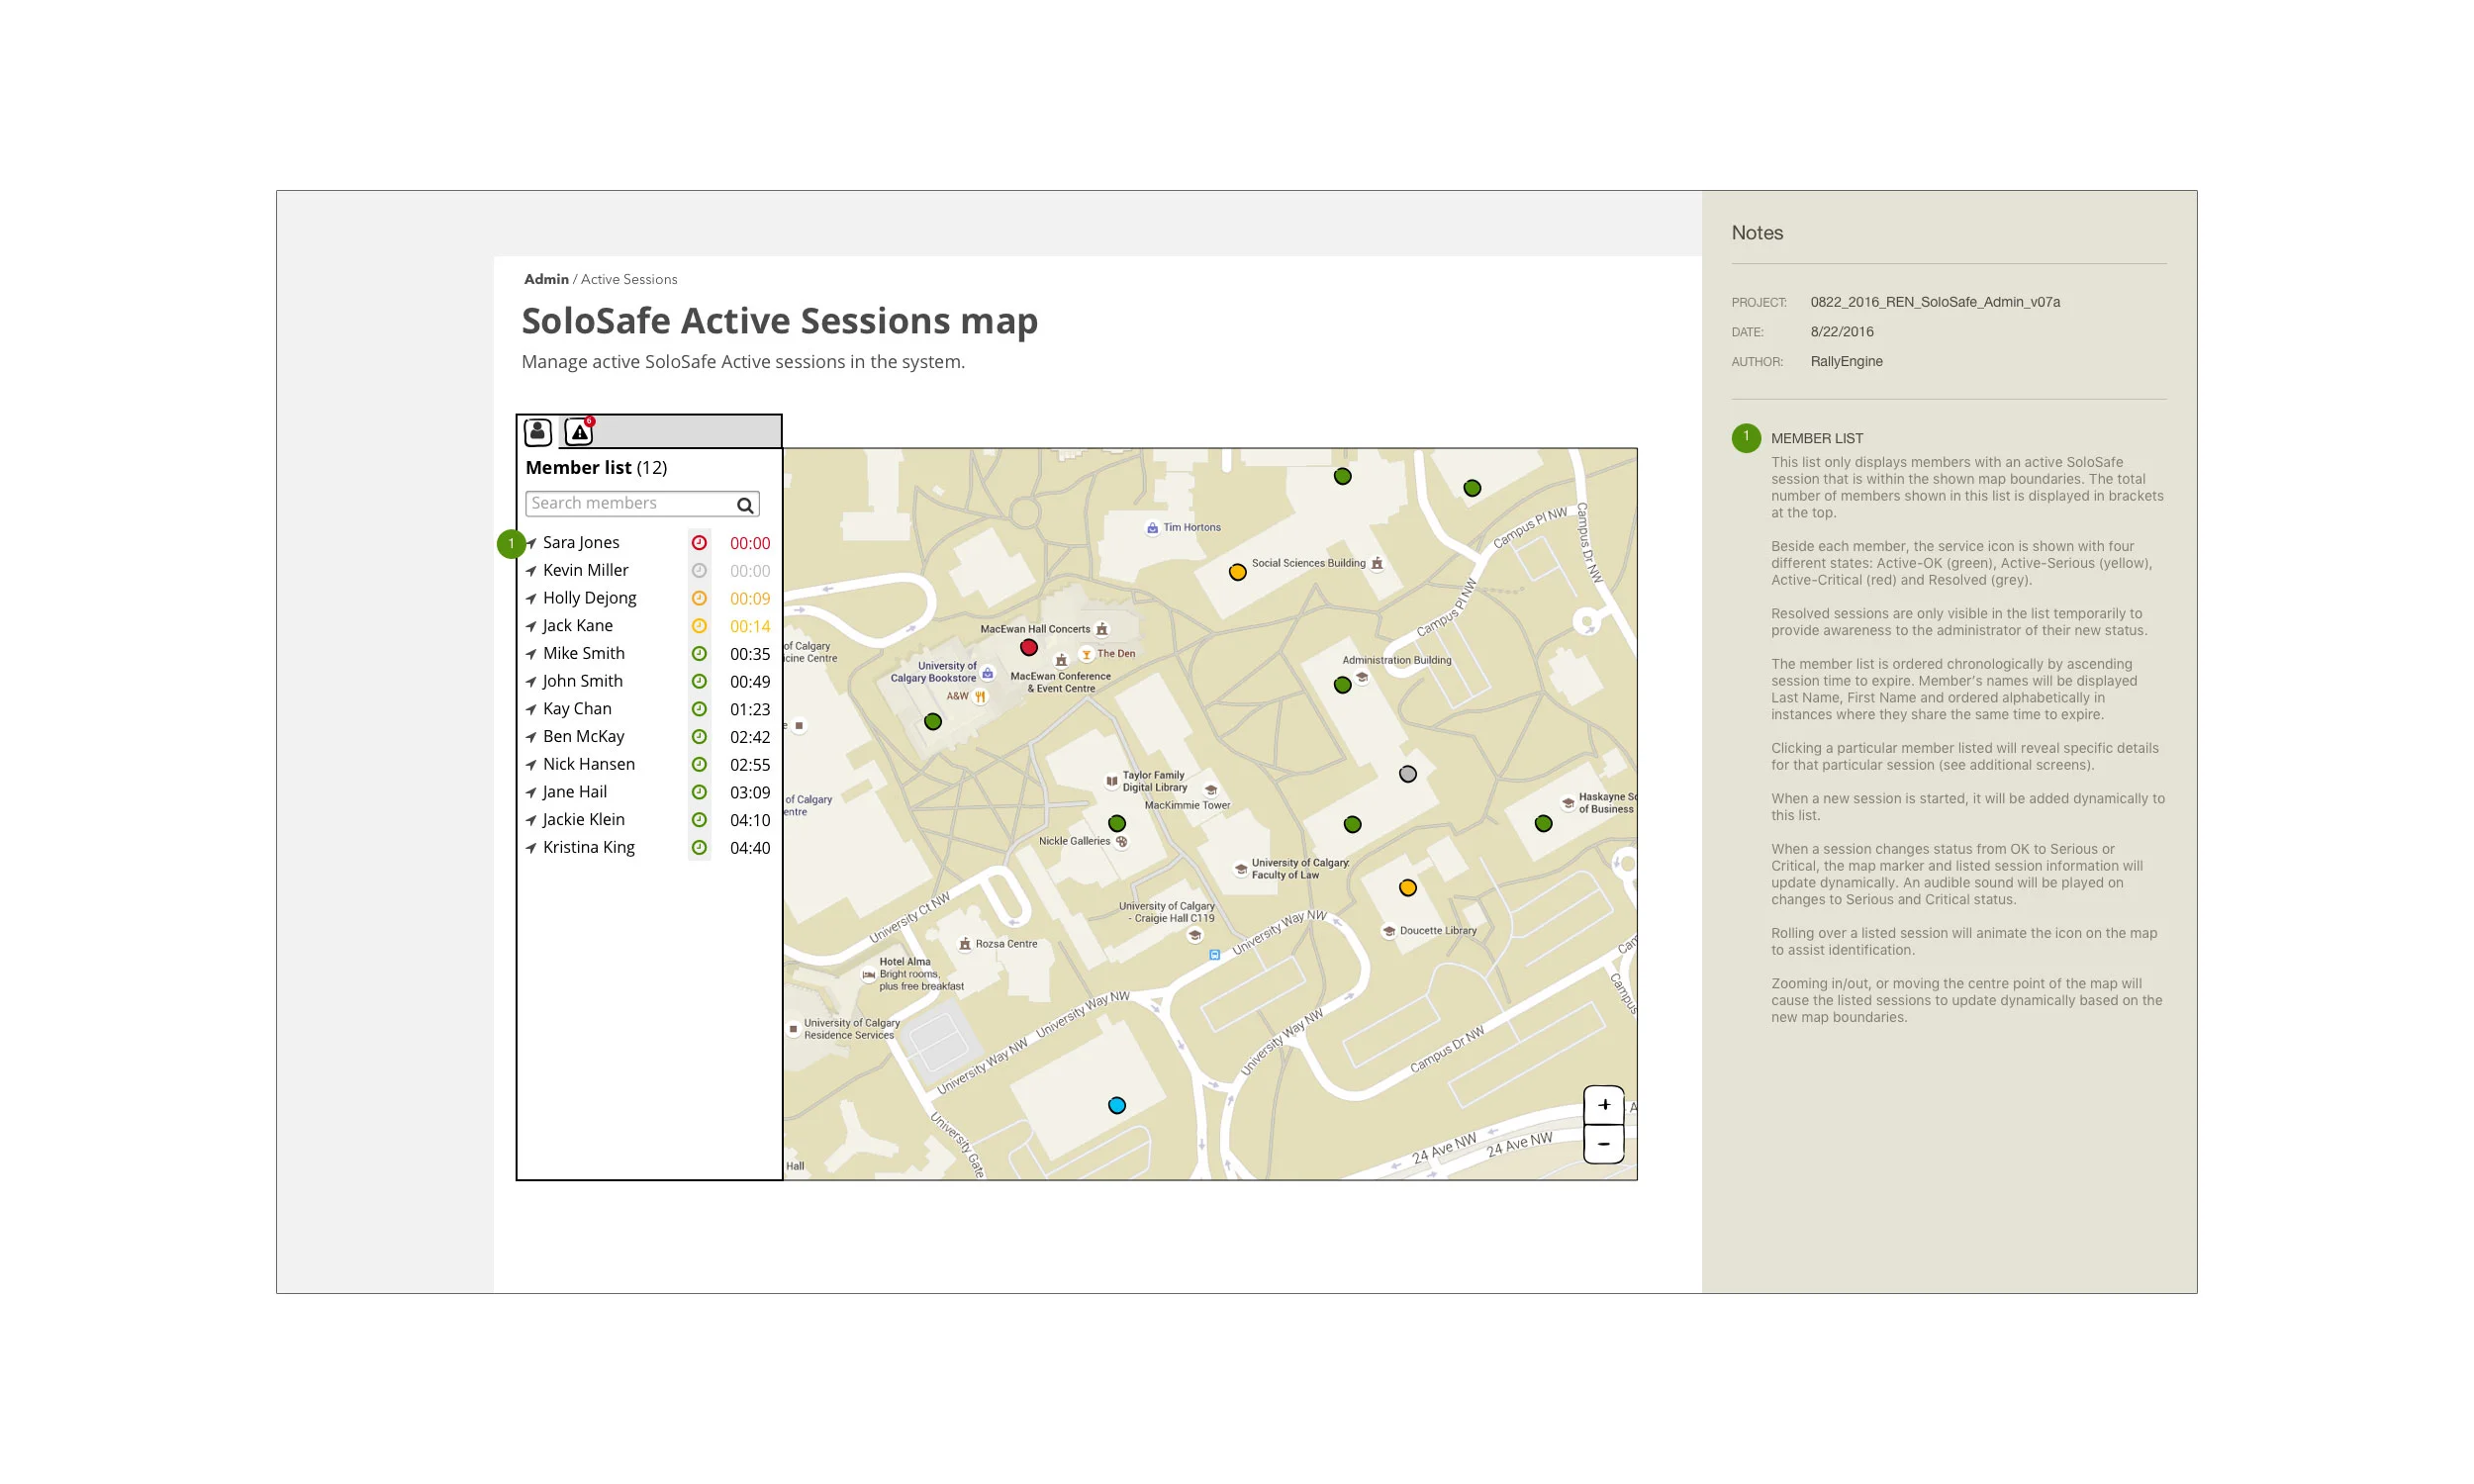Click the magnifier search icon
2474x1484 pixels.
point(745,505)
